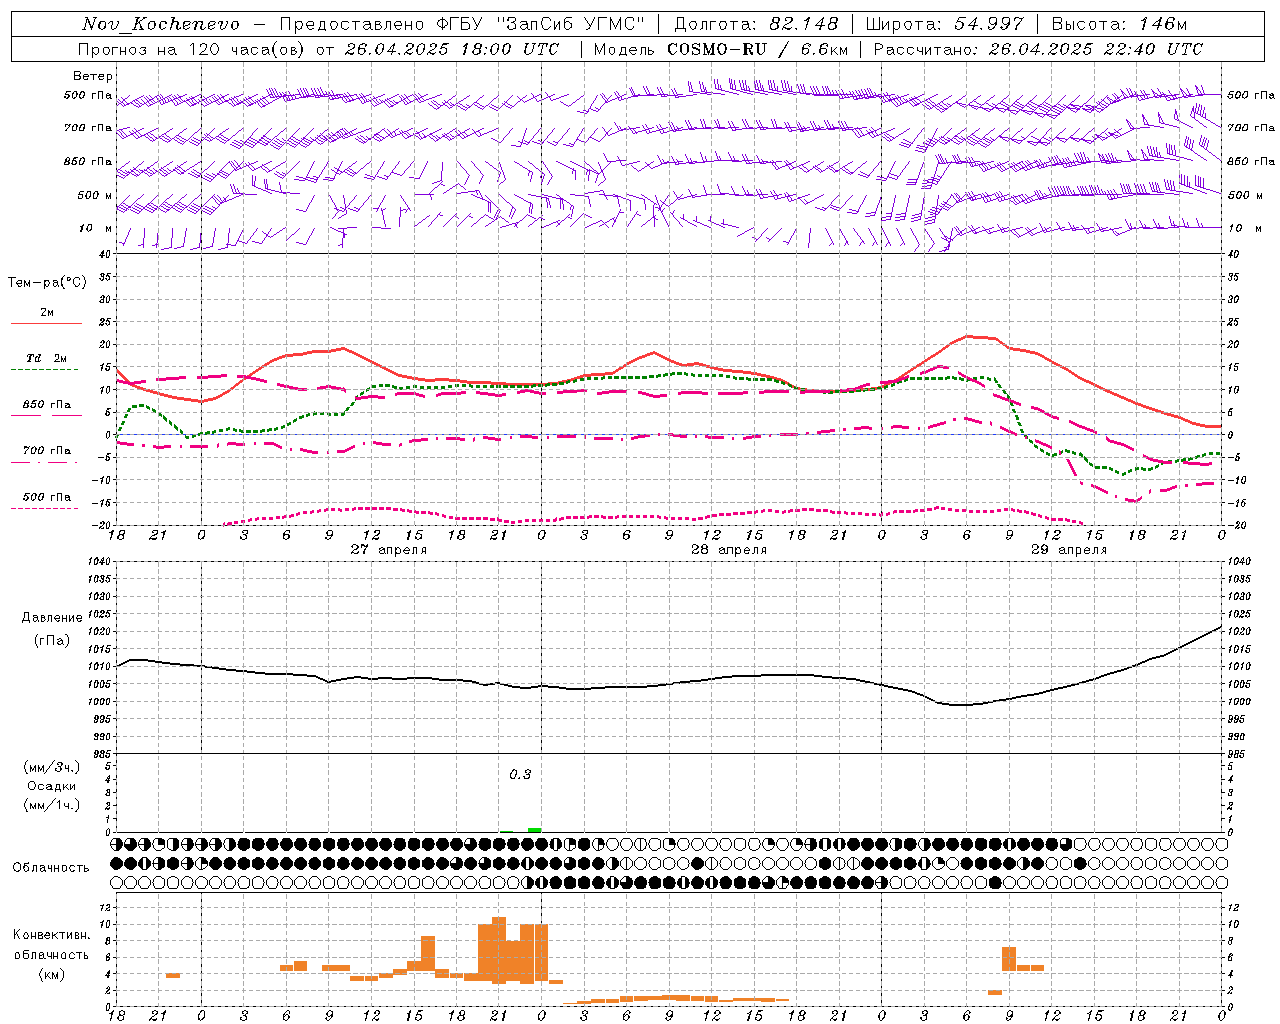Click the Nov_Kochenevo station title
The image size is (1280, 1024).
[161, 24]
